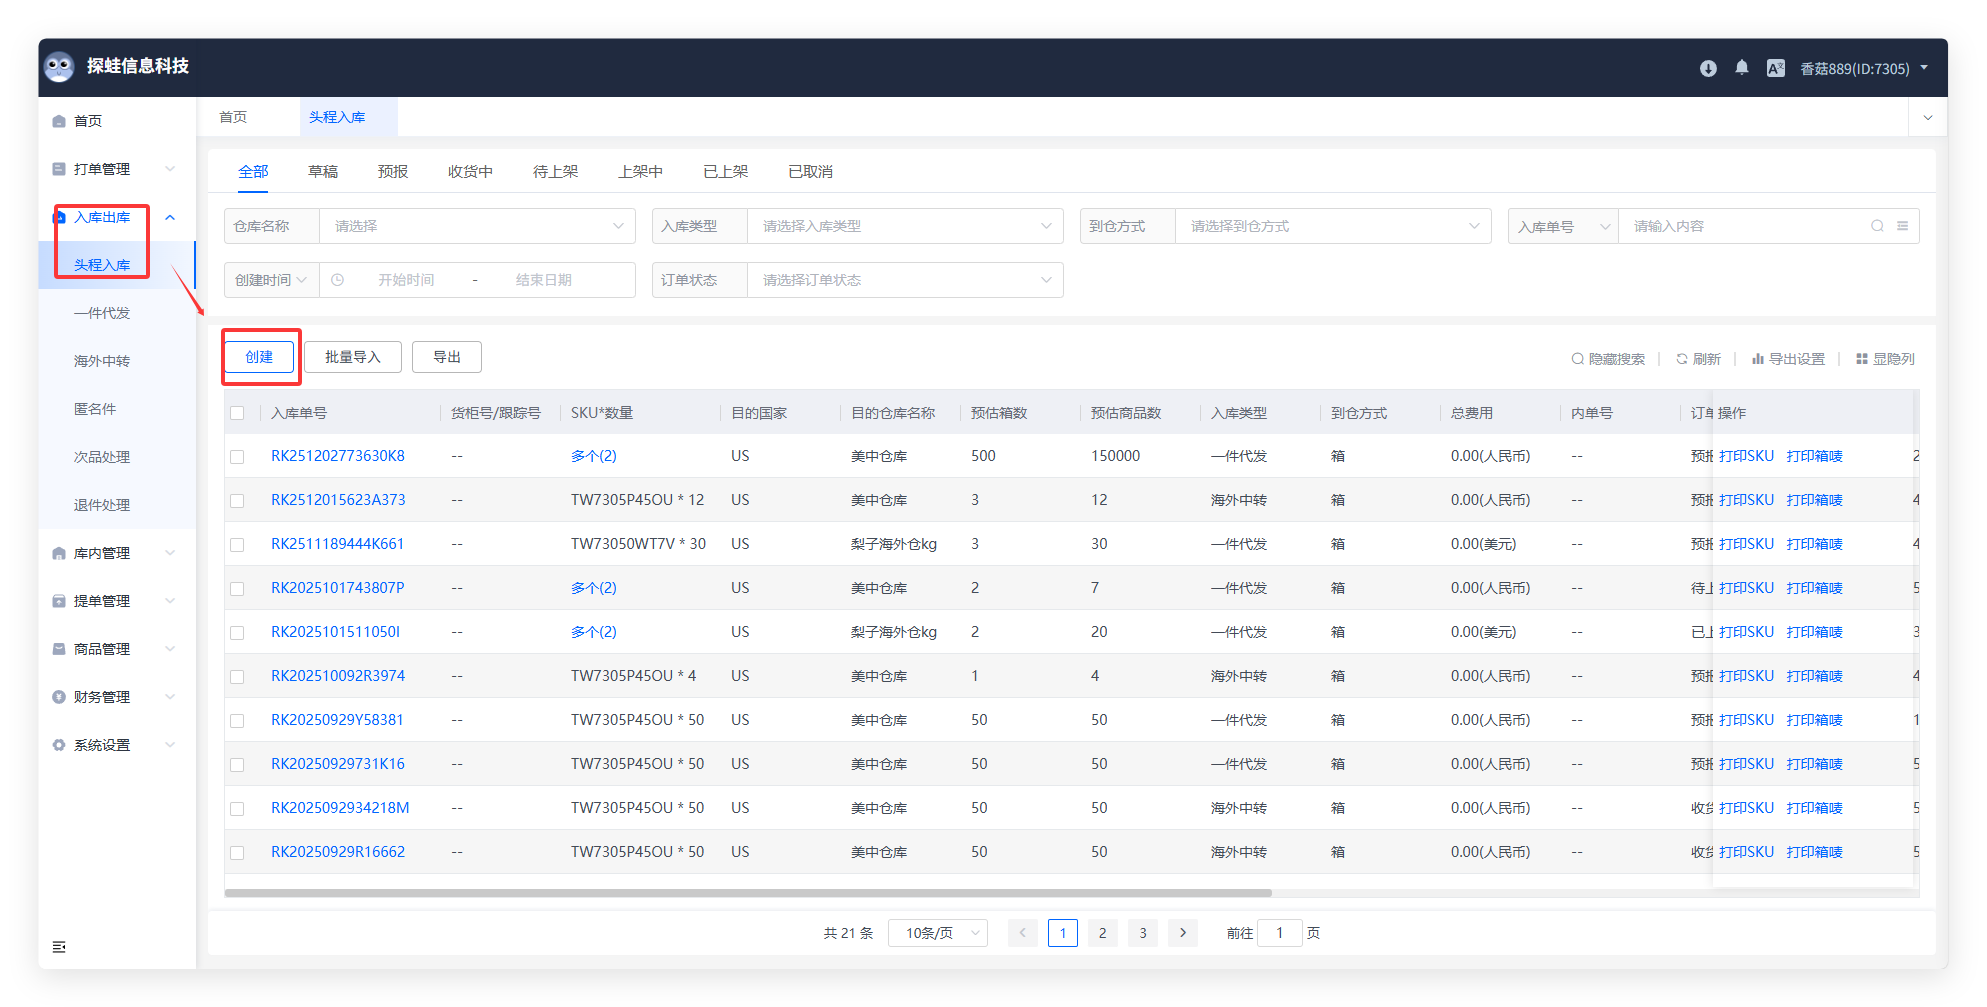Tick the checkbox for RK20250929R16662
The image size is (1987, 1007).
237,853
